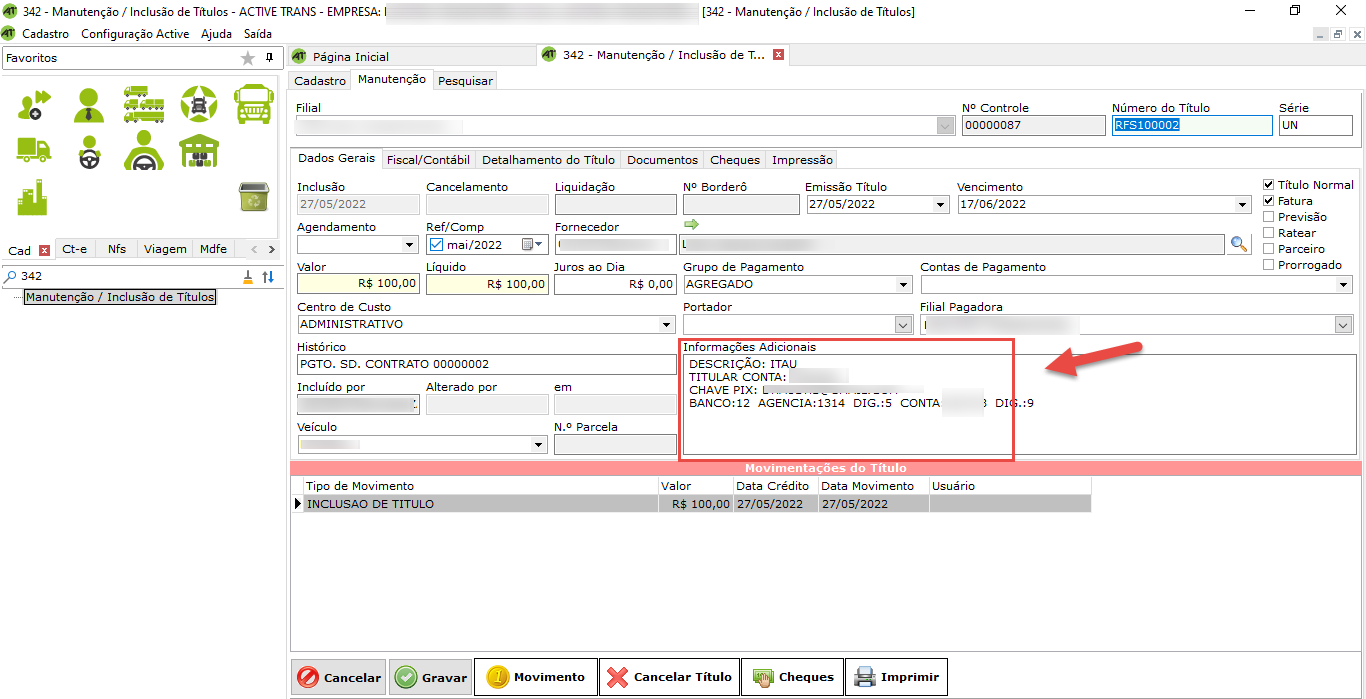Click the magnifier next to Fornecedor field
This screenshot has height=699, width=1366.
1240,244
